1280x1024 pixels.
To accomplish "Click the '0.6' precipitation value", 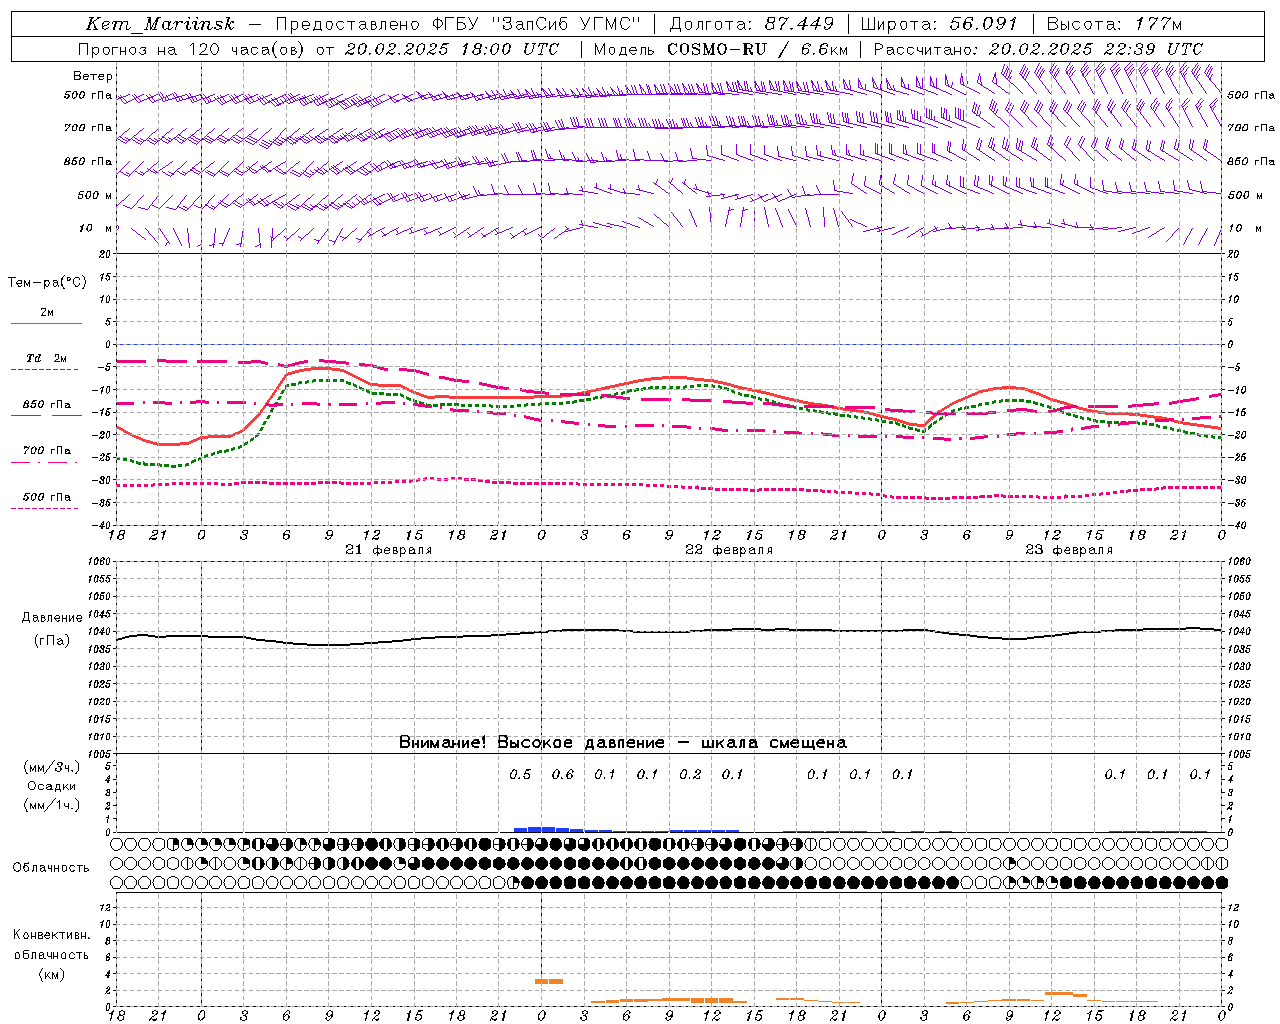I will coord(563,774).
